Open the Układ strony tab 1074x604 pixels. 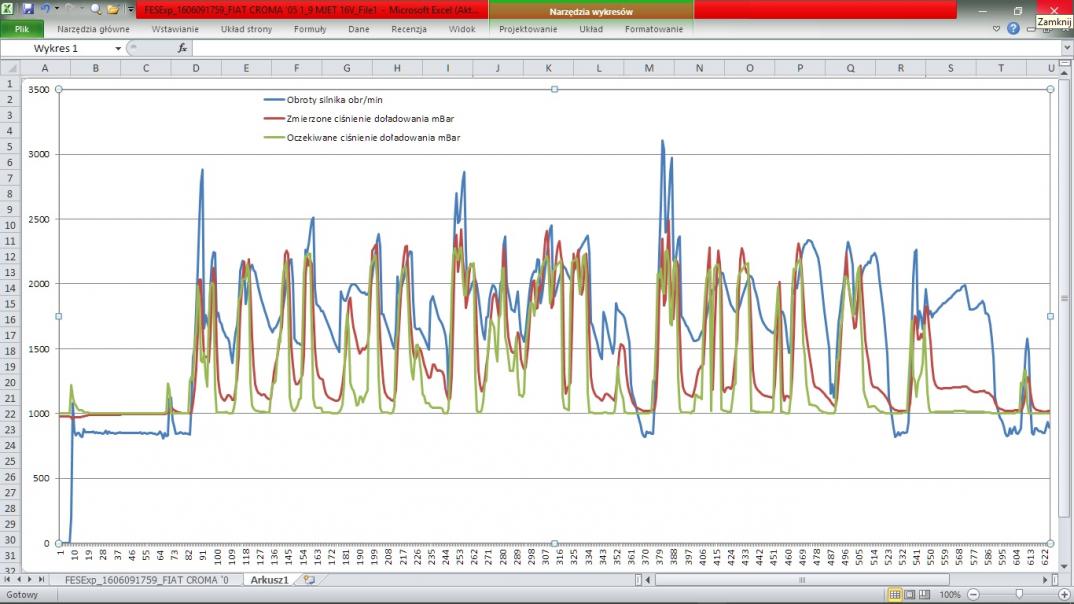pyautogui.click(x=247, y=29)
